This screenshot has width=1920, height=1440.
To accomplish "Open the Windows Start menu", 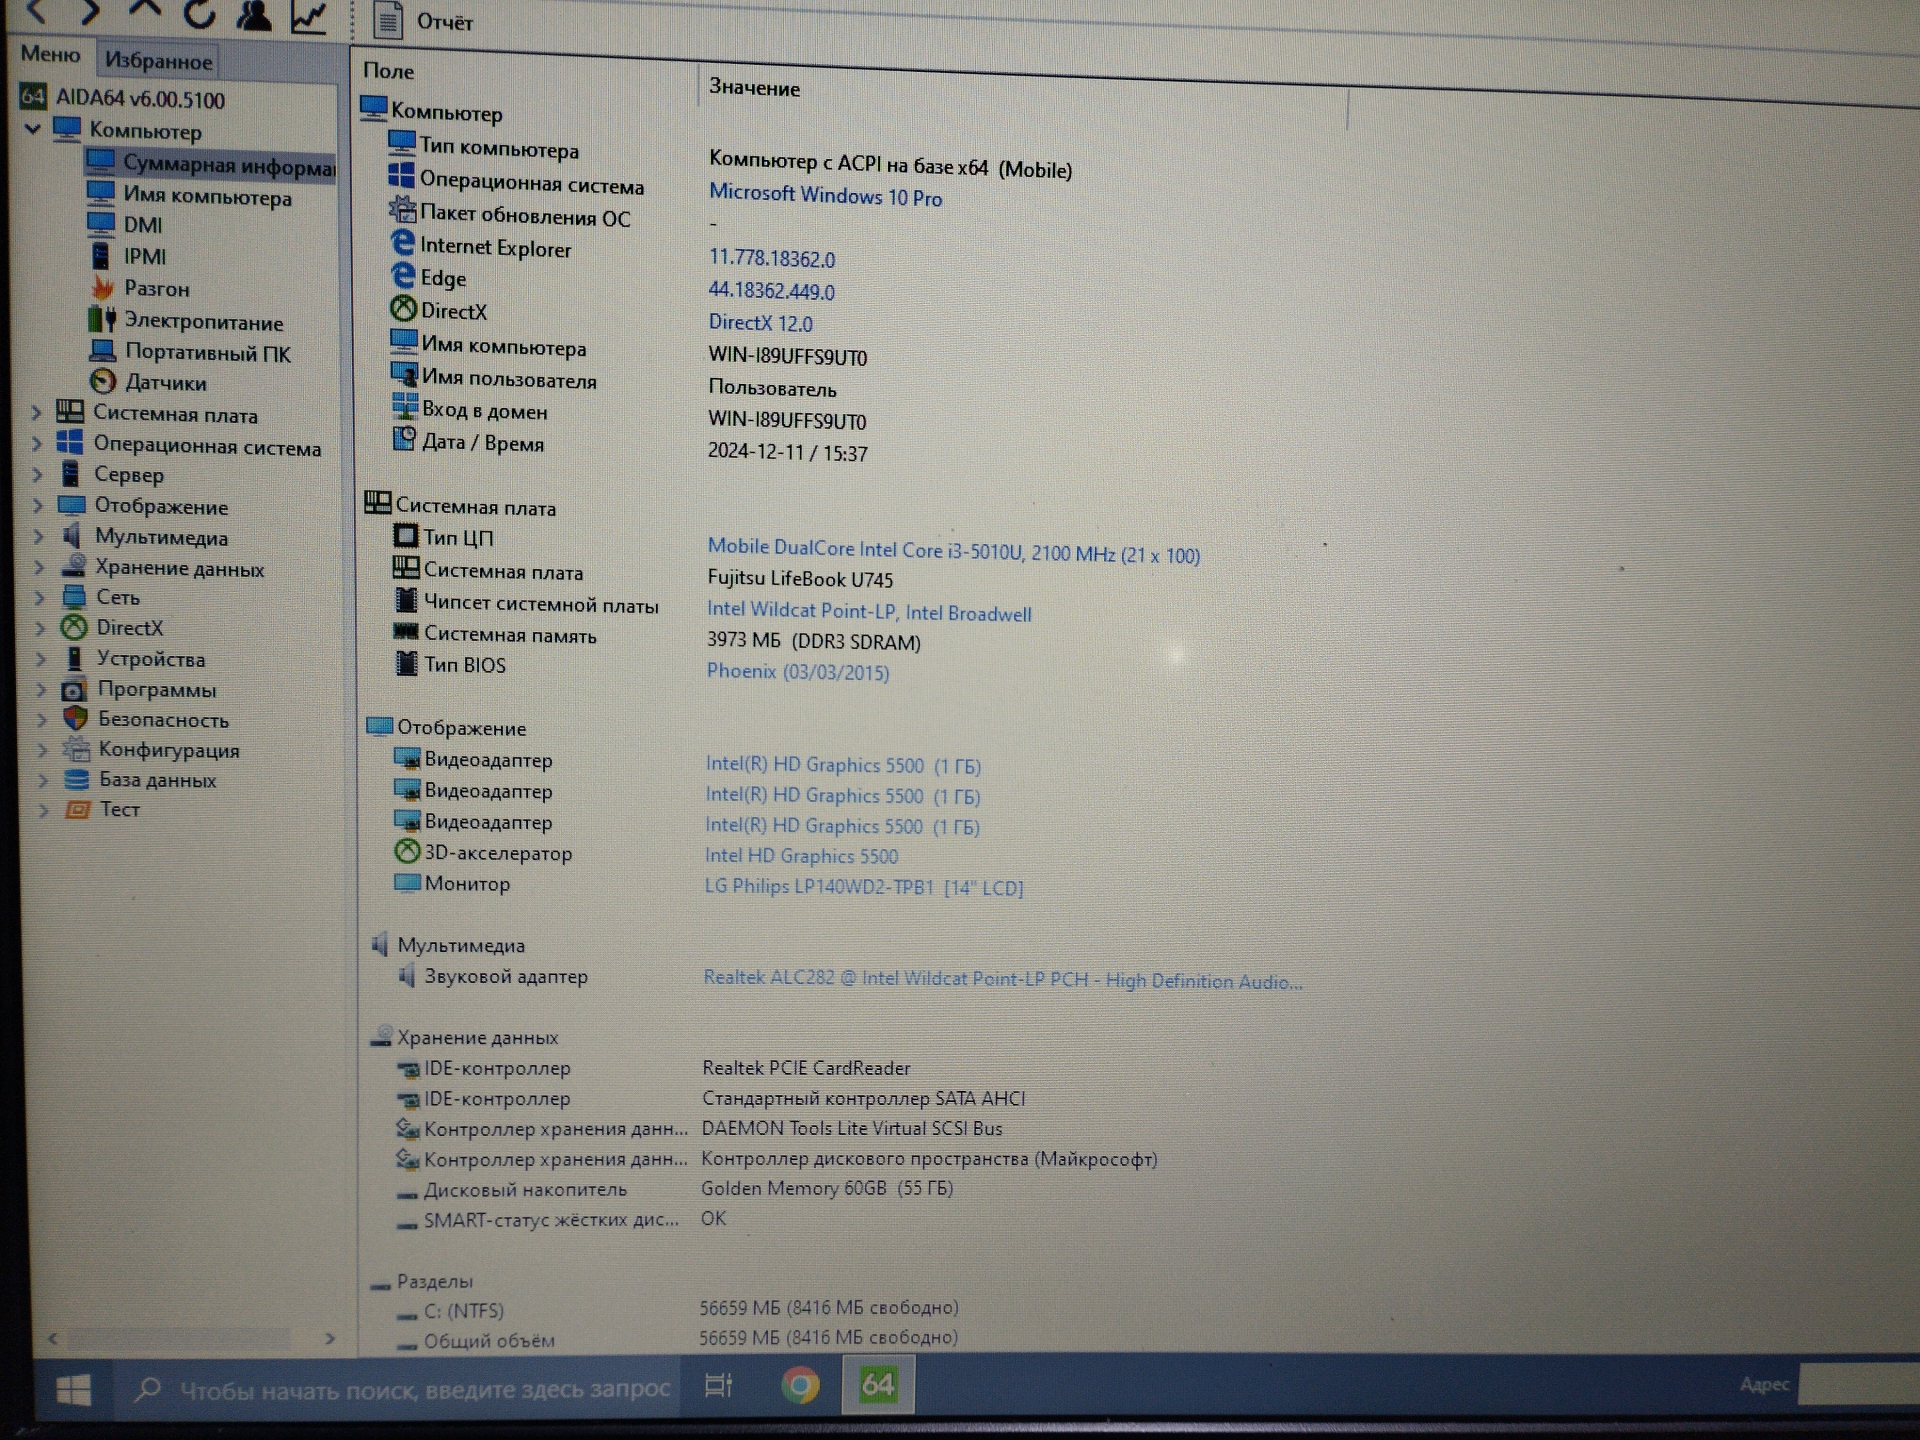I will (x=73, y=1389).
